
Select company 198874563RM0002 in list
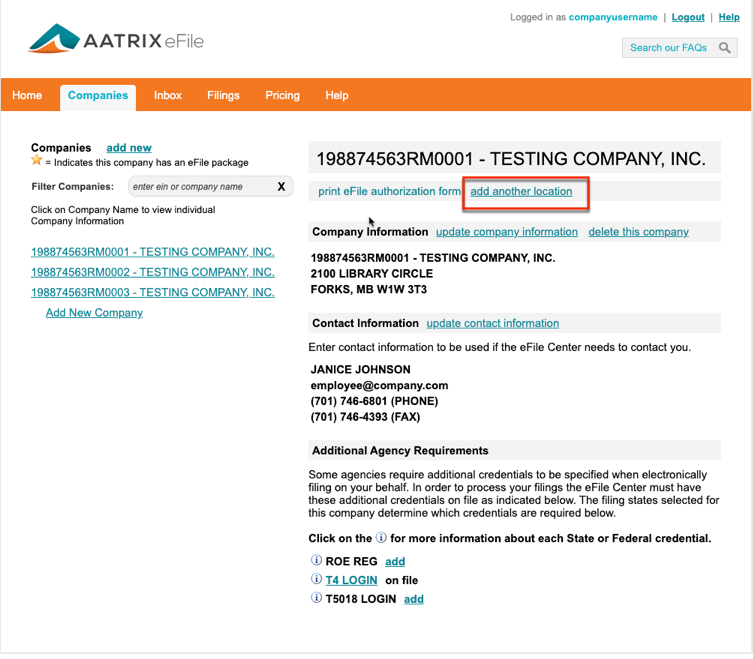pyautogui.click(x=152, y=272)
